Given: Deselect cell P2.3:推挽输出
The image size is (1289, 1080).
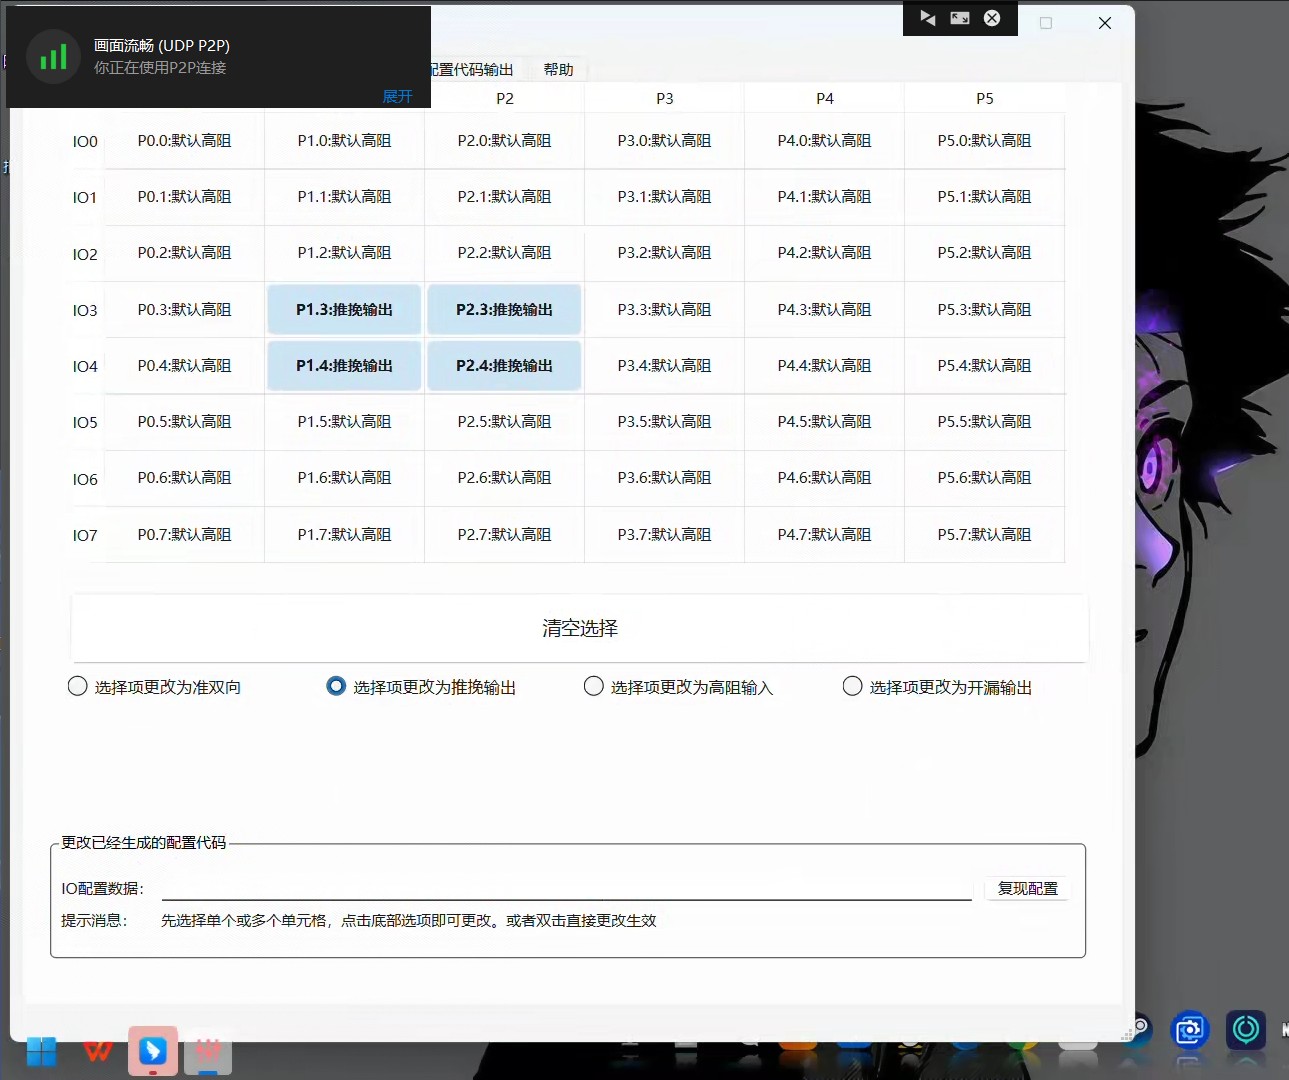Looking at the screenshot, I should click(504, 310).
